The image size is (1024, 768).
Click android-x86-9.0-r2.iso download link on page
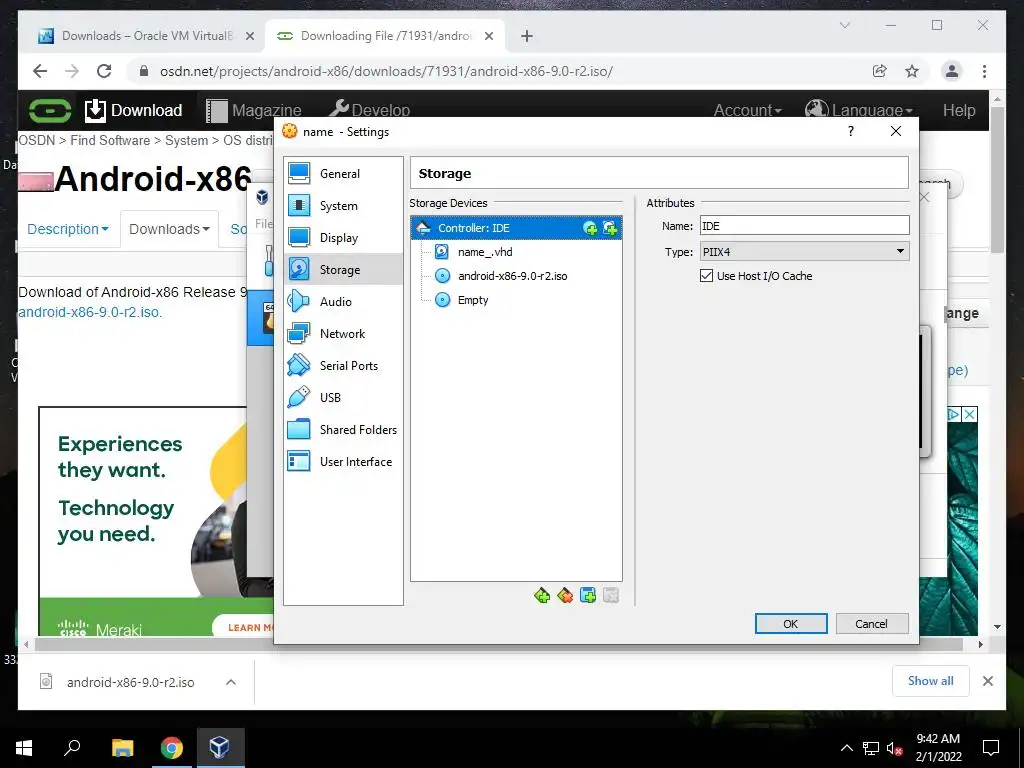click(90, 312)
